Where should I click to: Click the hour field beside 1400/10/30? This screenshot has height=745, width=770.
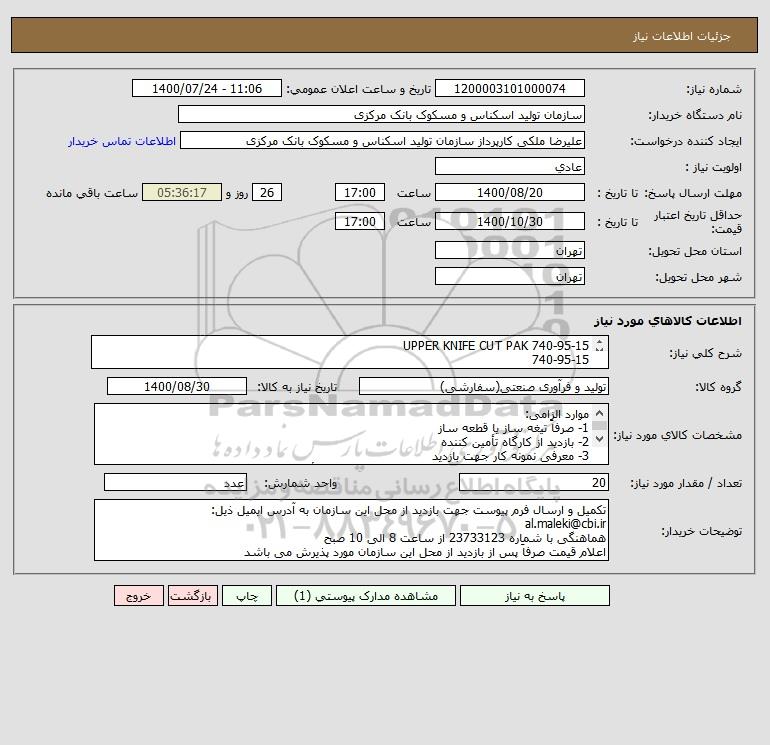(359, 221)
